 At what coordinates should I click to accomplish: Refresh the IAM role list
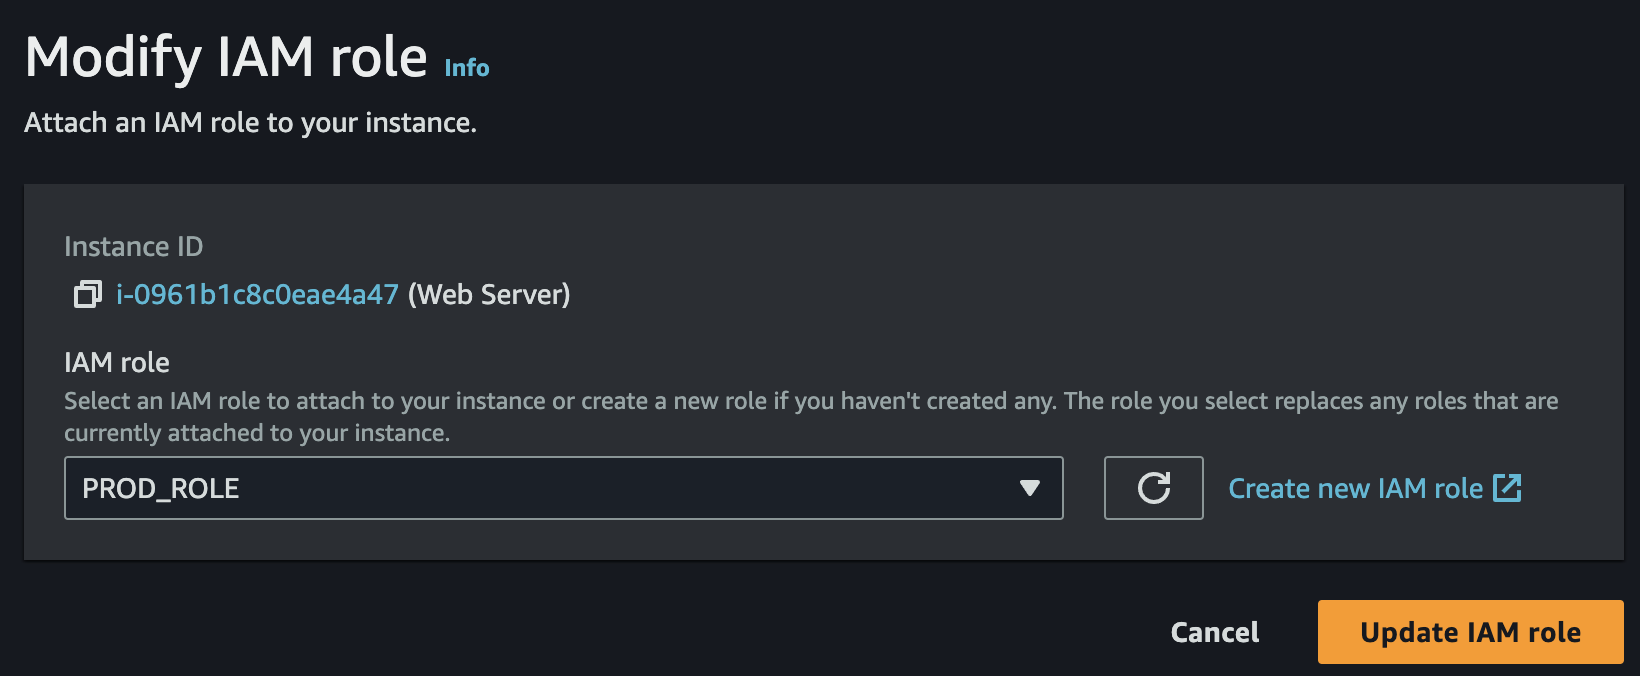(1153, 488)
